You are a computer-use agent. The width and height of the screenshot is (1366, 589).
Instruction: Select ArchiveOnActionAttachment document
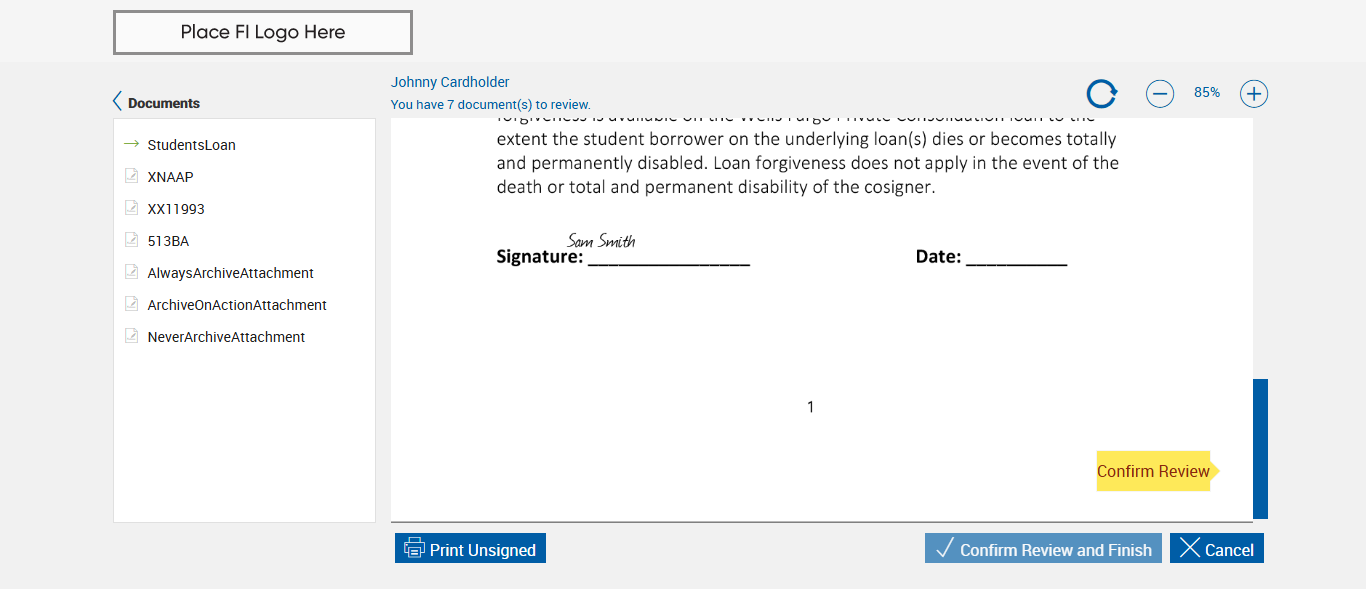tap(237, 305)
